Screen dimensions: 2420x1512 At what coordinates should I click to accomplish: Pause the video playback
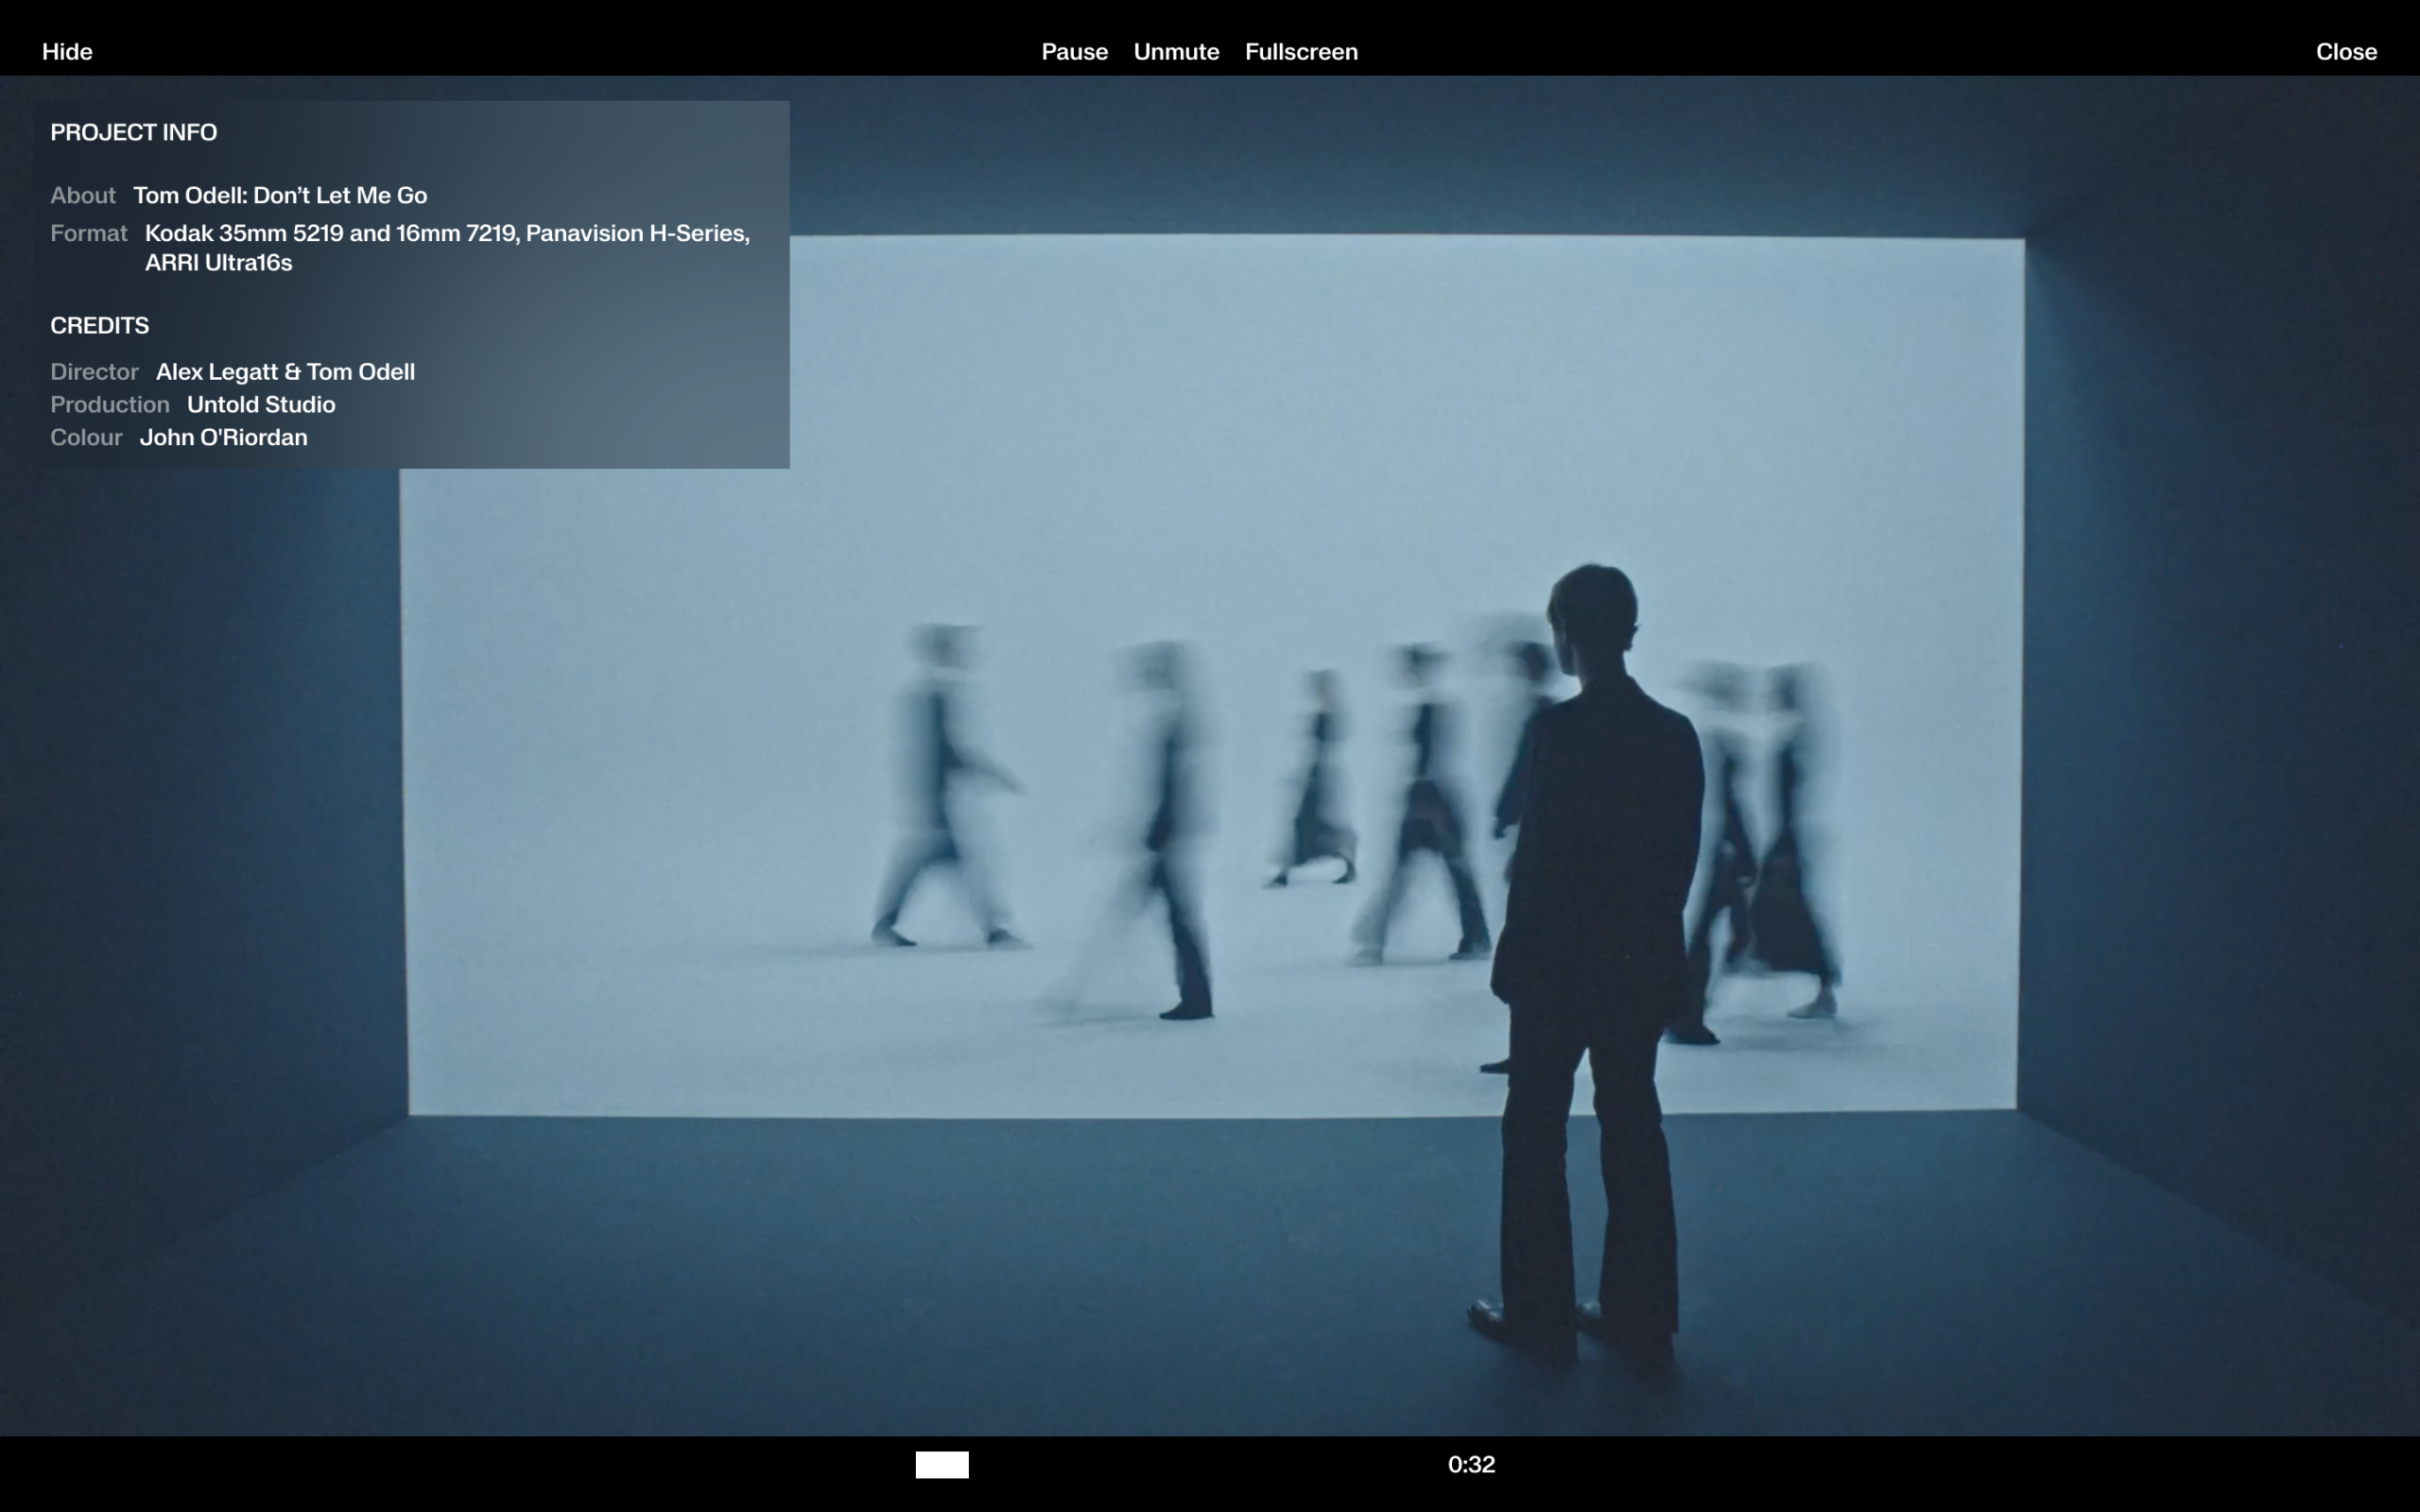[1074, 52]
